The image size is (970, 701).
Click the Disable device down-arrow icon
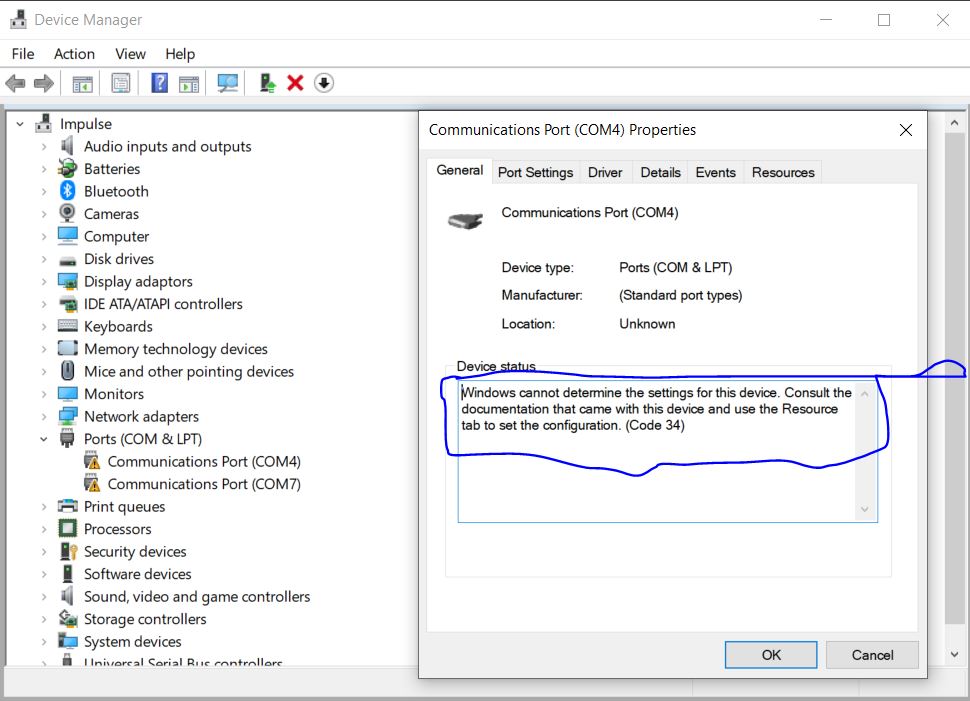click(x=324, y=83)
